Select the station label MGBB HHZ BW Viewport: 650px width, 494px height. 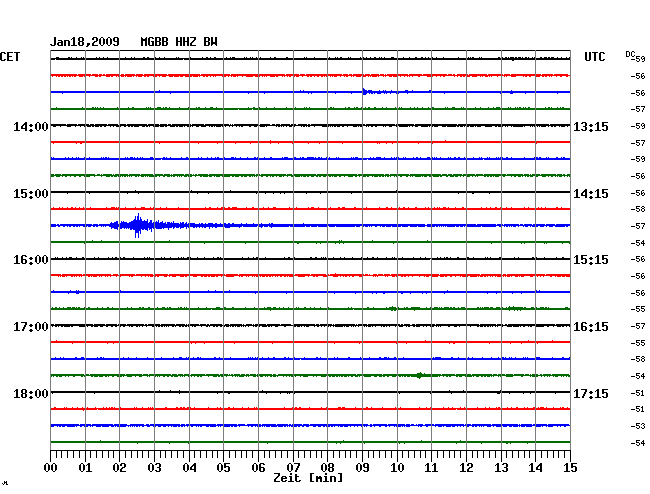coord(179,42)
